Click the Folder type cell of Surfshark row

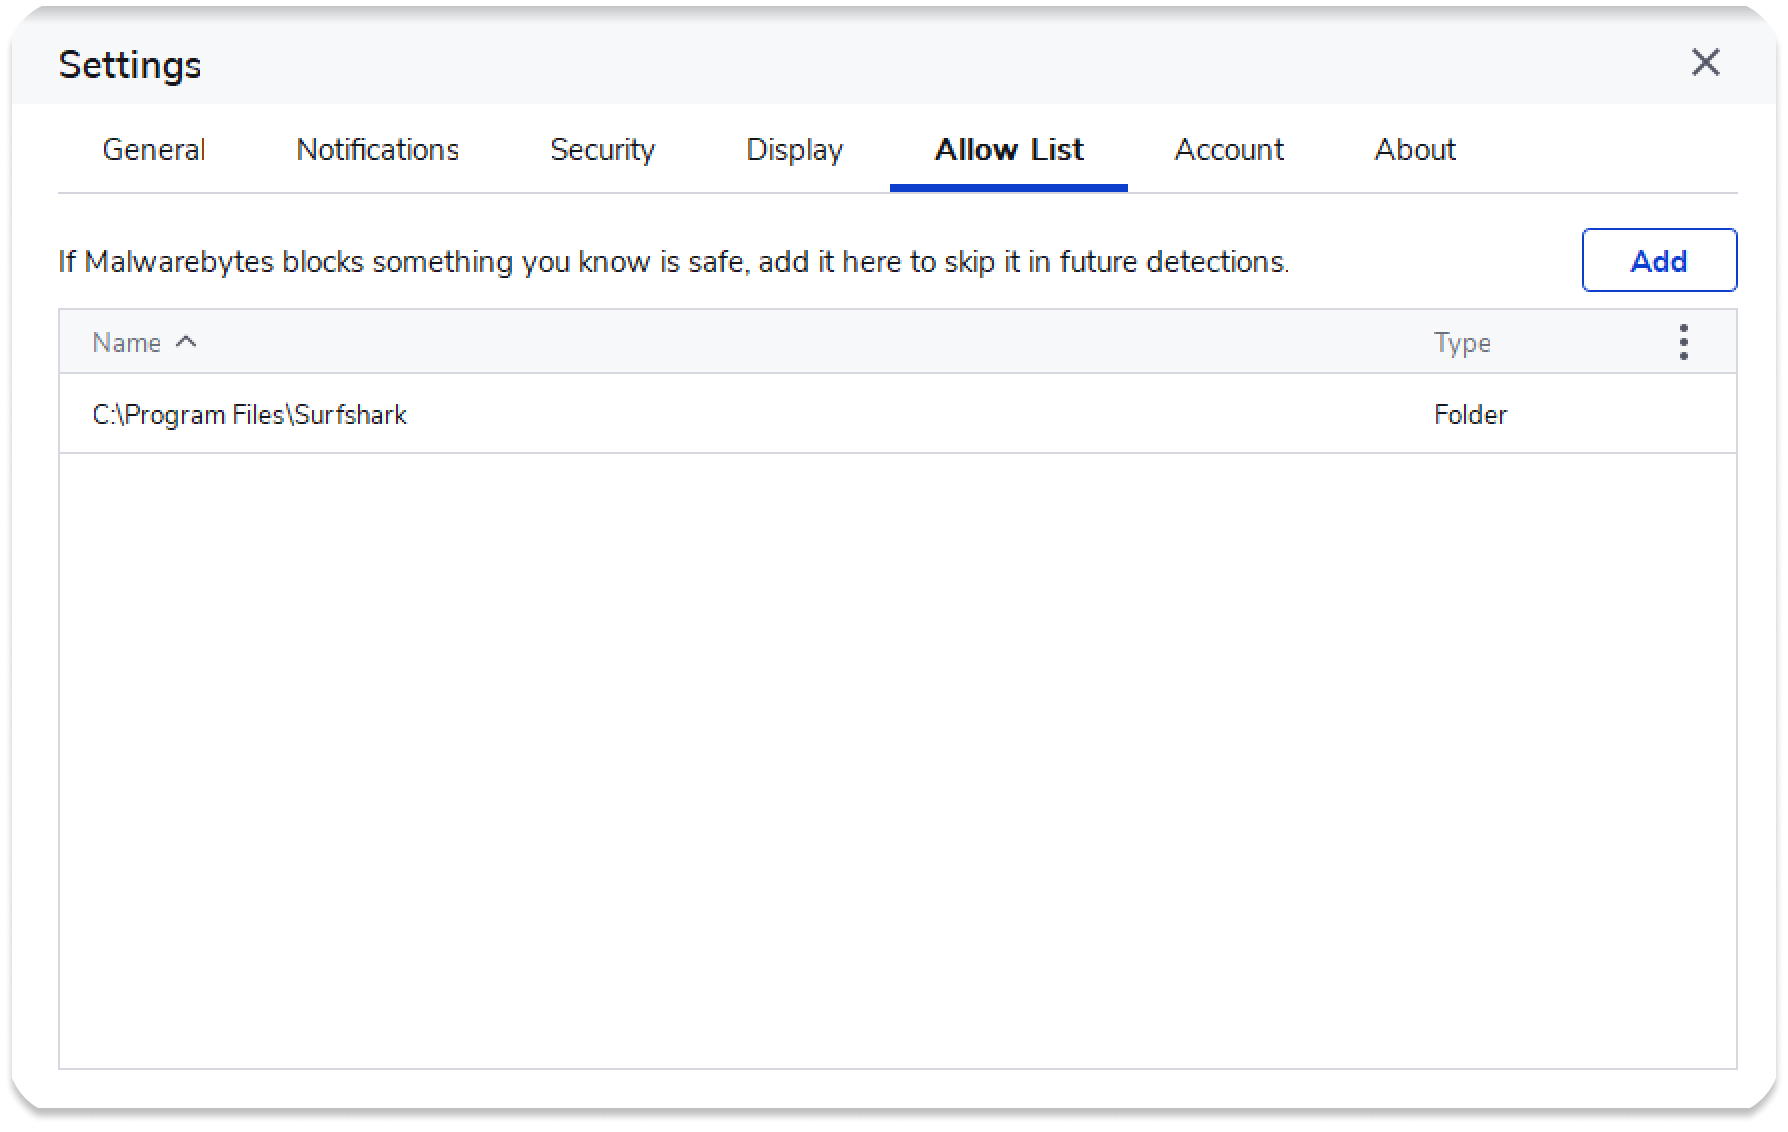[1470, 415]
